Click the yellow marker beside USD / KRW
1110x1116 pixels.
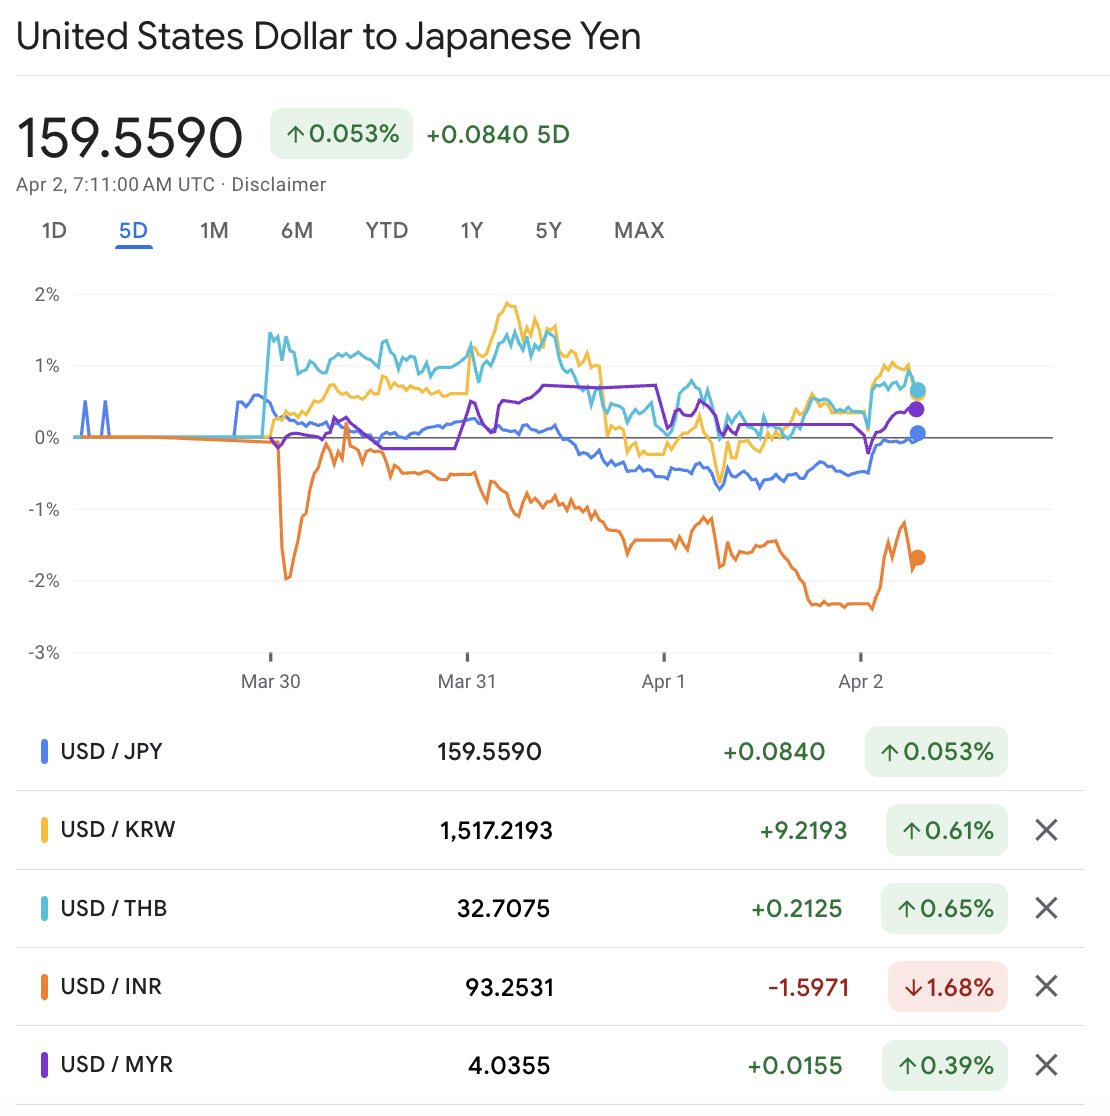click(x=44, y=830)
